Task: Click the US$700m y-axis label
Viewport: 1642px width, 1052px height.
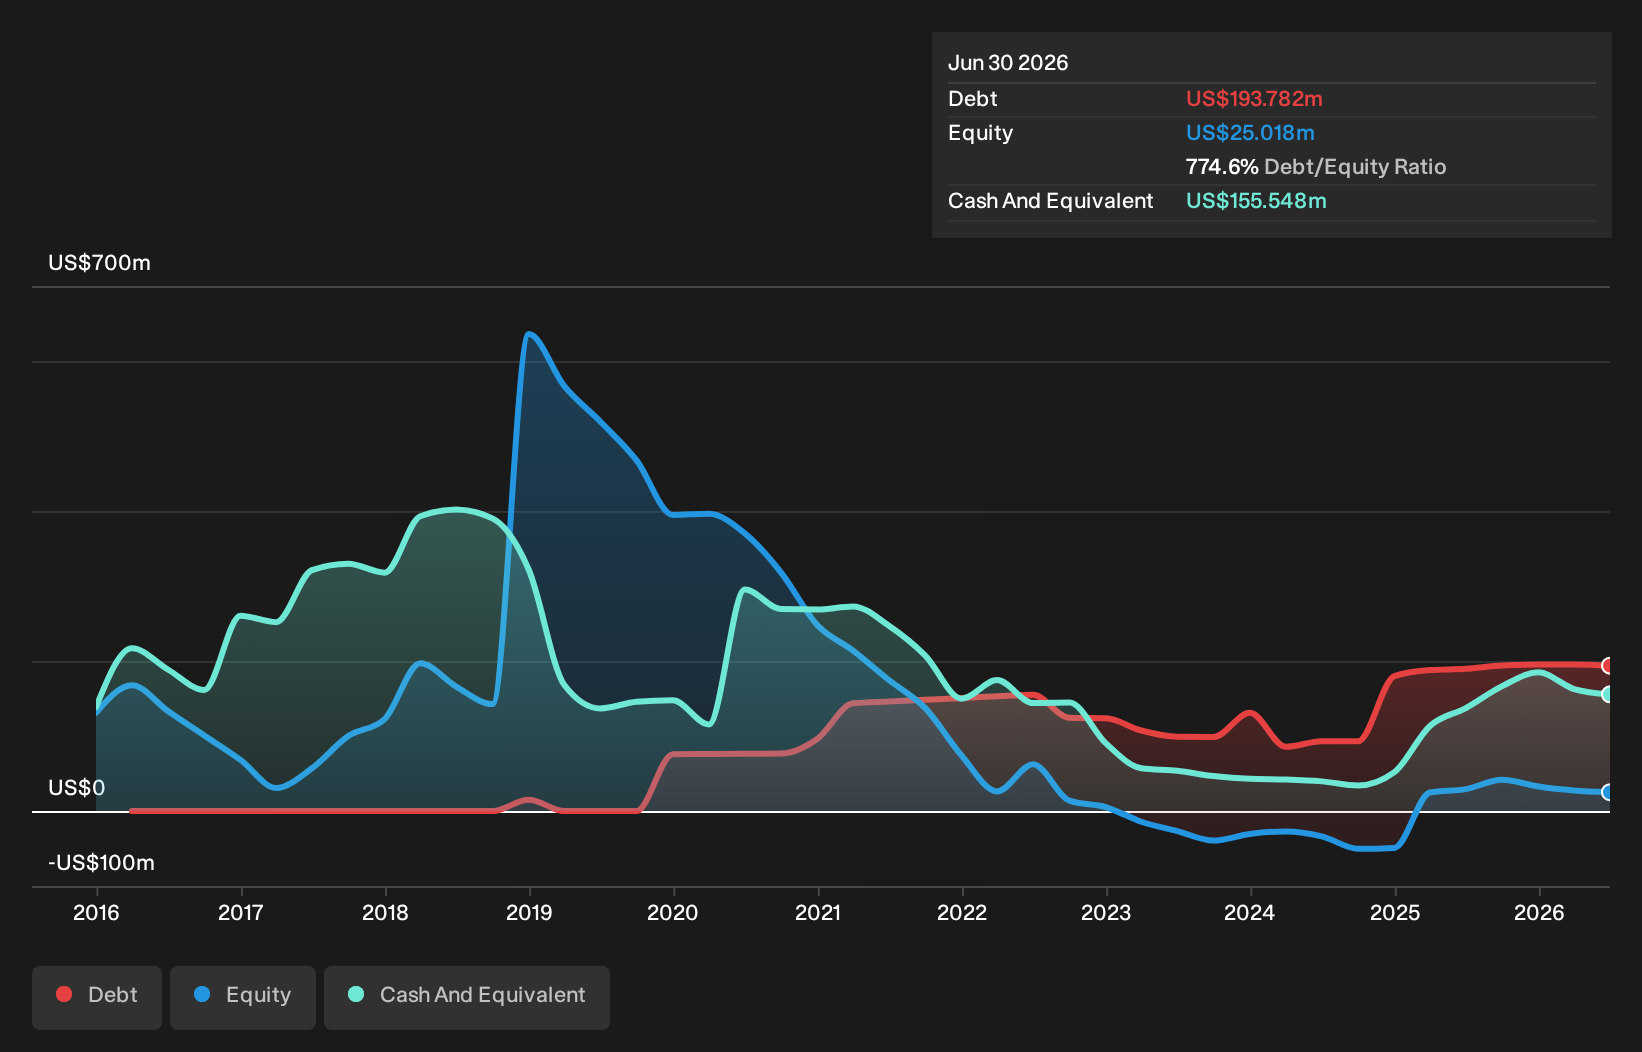Action: [x=99, y=263]
